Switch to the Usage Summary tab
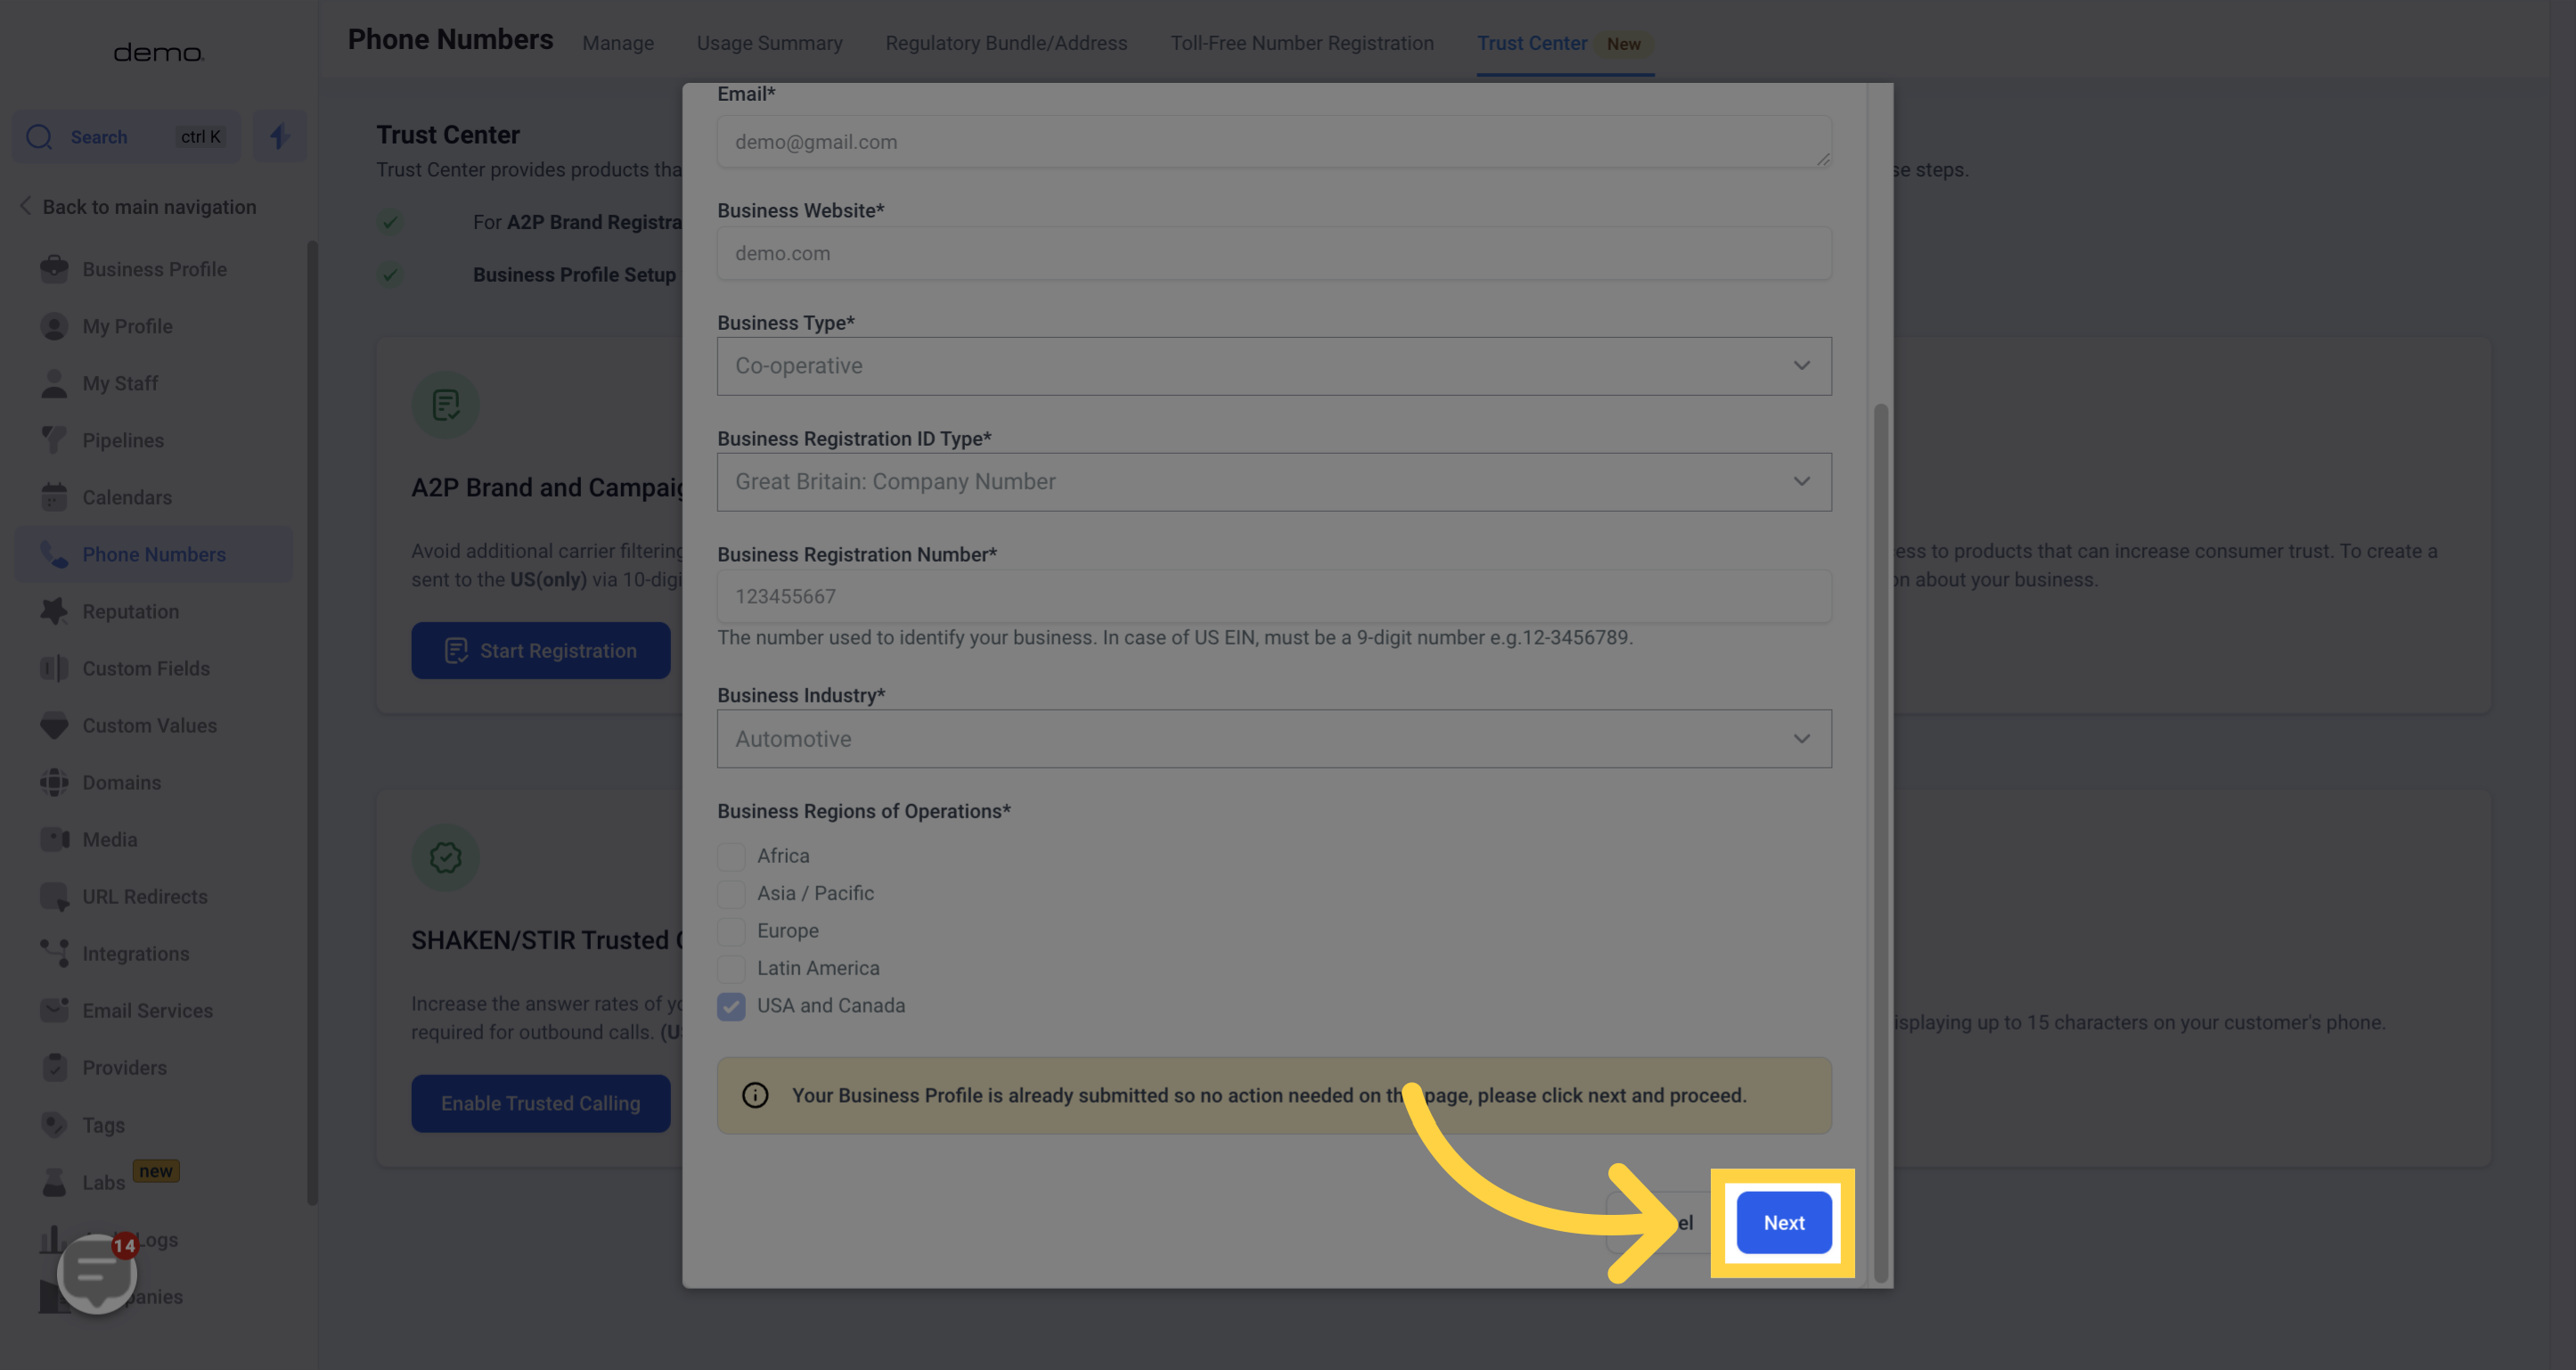This screenshot has height=1370, width=2576. pos(769,43)
